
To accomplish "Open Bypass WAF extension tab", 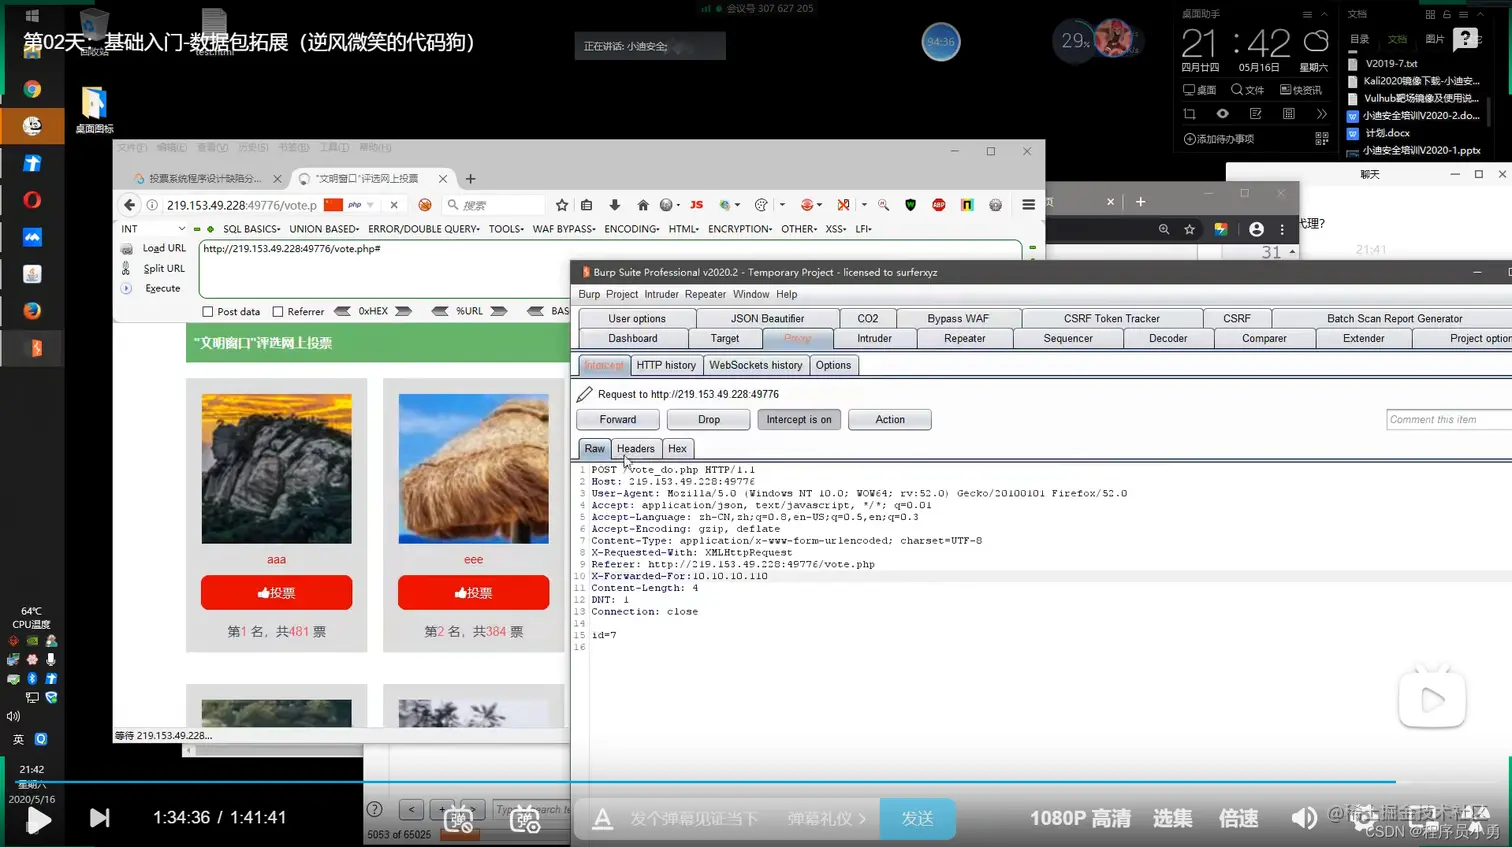I will tap(958, 318).
